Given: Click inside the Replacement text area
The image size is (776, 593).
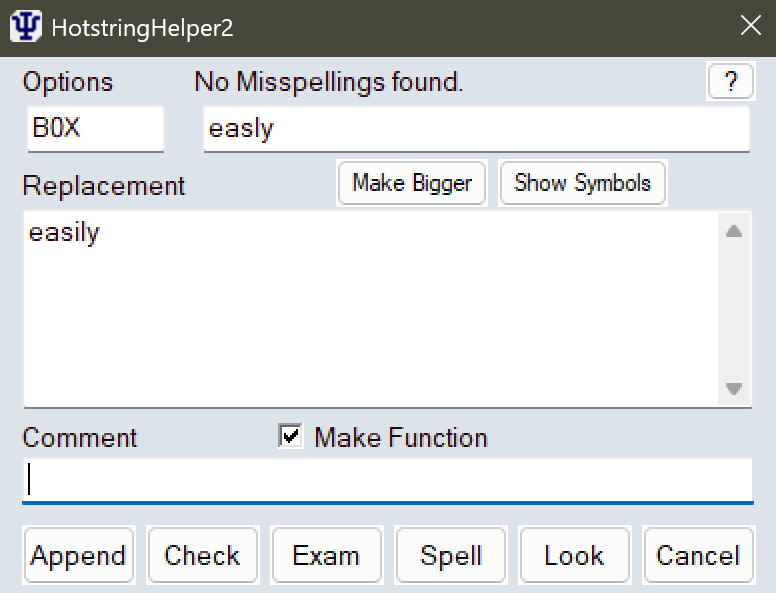Looking at the screenshot, I should click(x=371, y=309).
